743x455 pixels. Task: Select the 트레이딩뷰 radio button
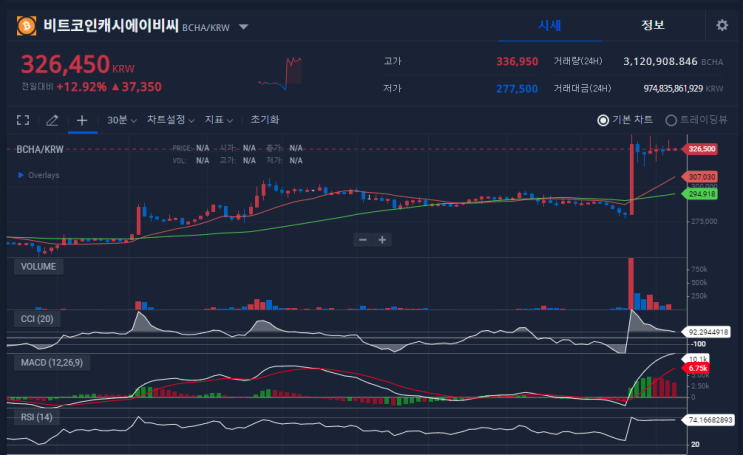pos(671,120)
